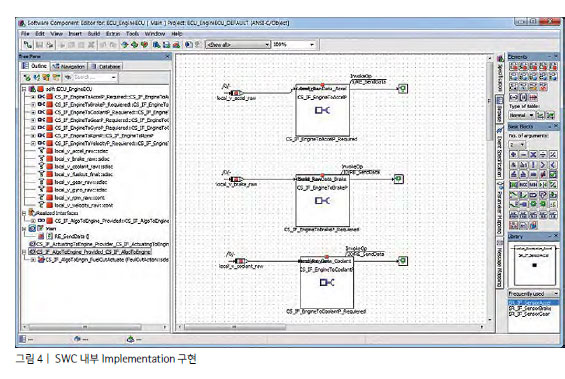Expand the CS_IF_EngineToGearP_Required tree node
The height and width of the screenshot is (379, 565).
(x=33, y=120)
